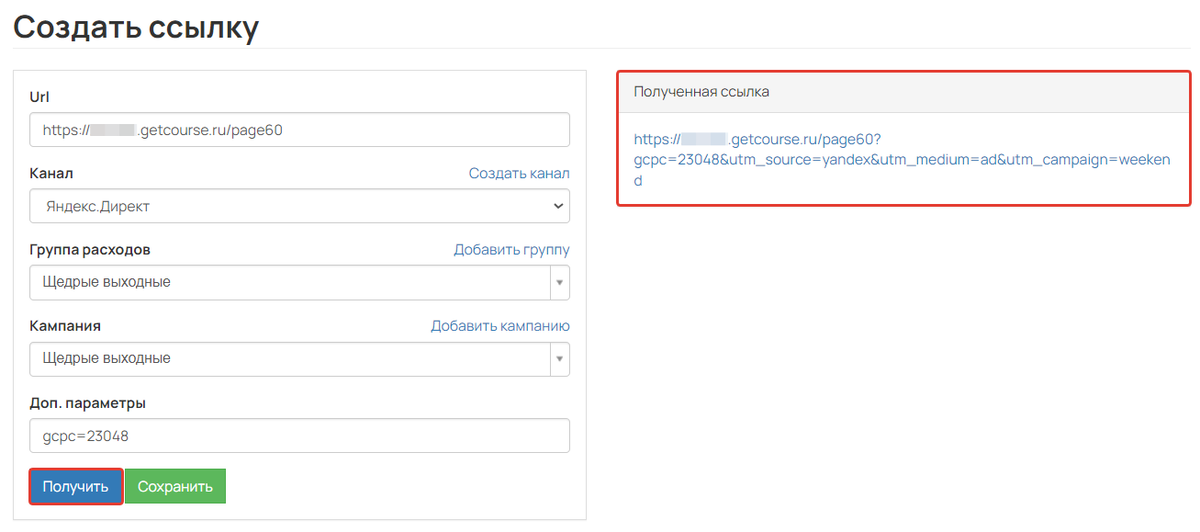Click the Url input field
This screenshot has height=532, width=1200.
pos(299,130)
